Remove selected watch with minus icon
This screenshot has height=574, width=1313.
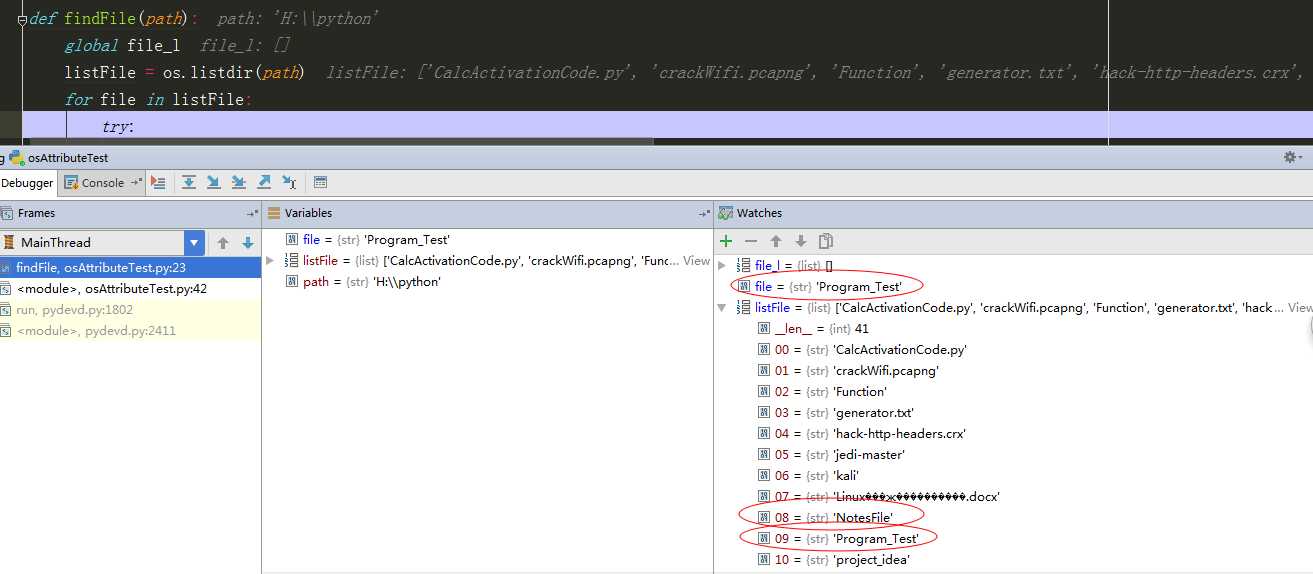pyautogui.click(x=751, y=241)
